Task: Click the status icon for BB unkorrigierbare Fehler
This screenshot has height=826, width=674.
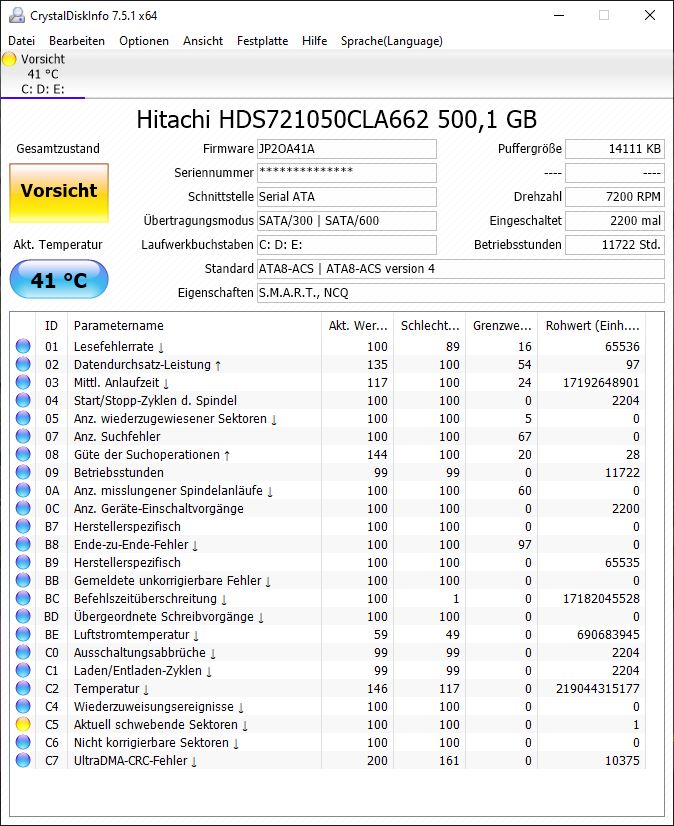Action: [23, 581]
